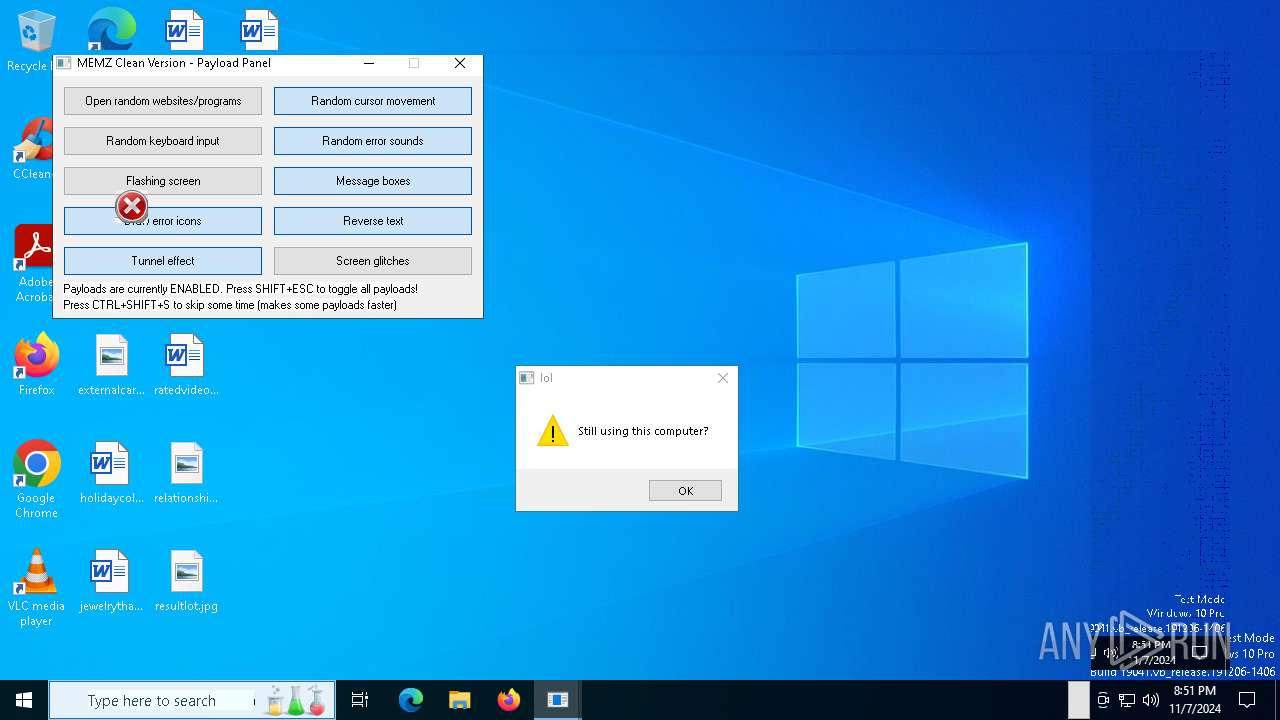Click the 'Still using this computer?' message text
This screenshot has width=1280, height=720.
643,431
